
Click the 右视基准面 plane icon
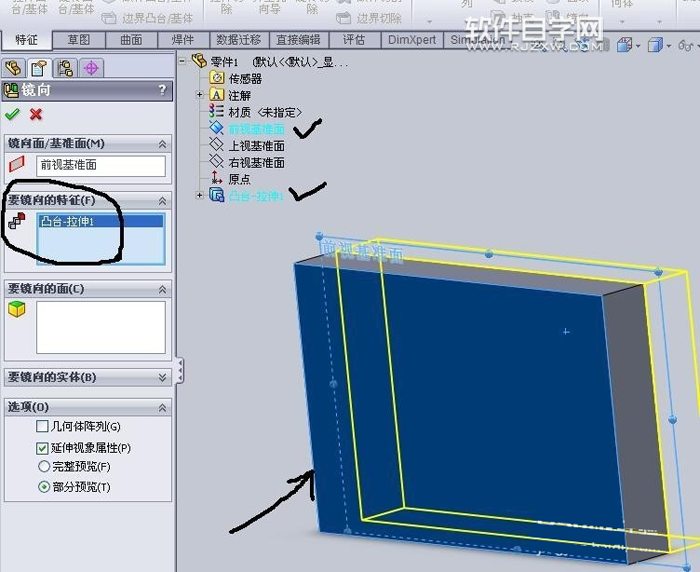tap(217, 161)
